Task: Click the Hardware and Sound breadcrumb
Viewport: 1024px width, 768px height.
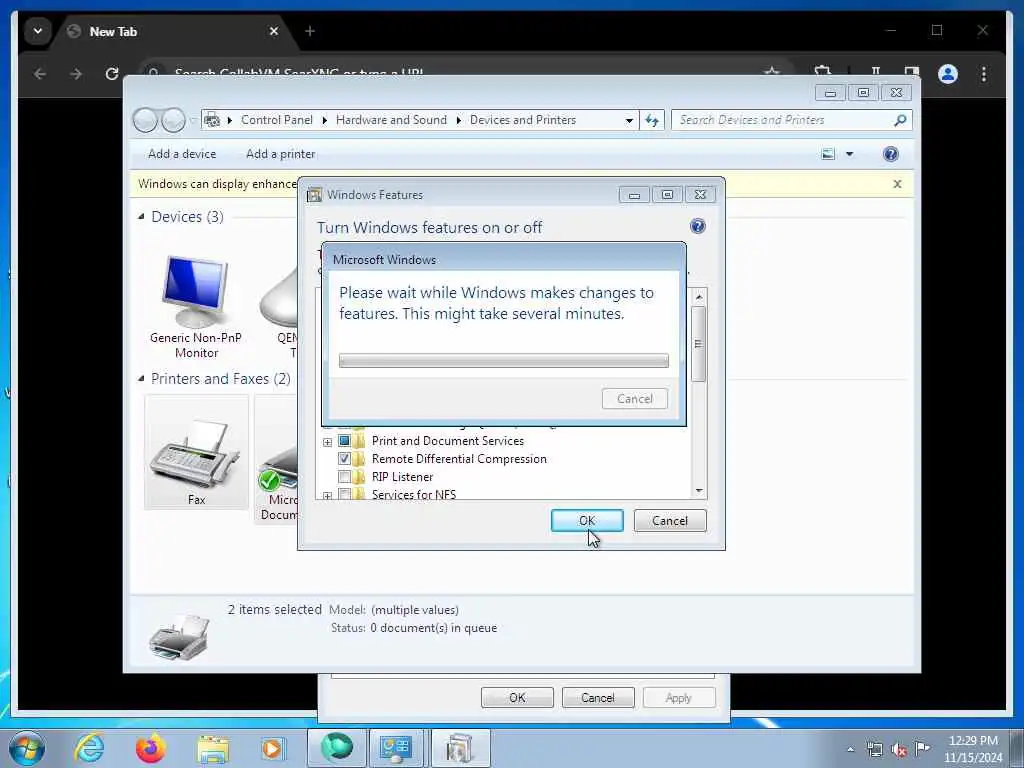Action: 391,120
